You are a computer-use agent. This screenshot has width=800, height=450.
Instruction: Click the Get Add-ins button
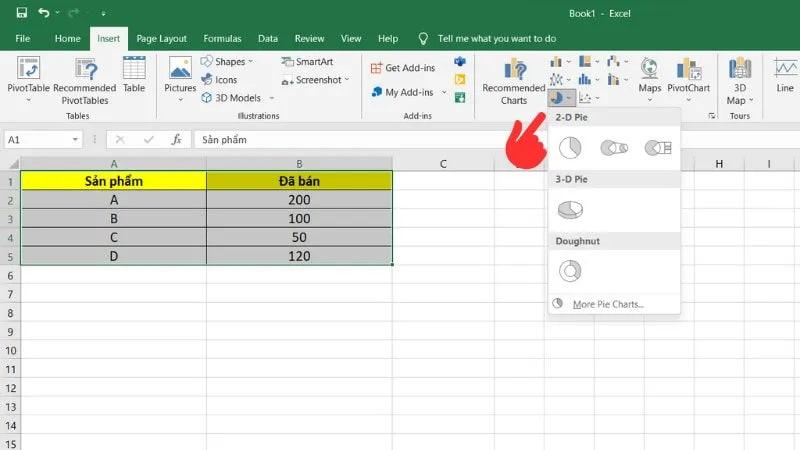[x=403, y=68]
